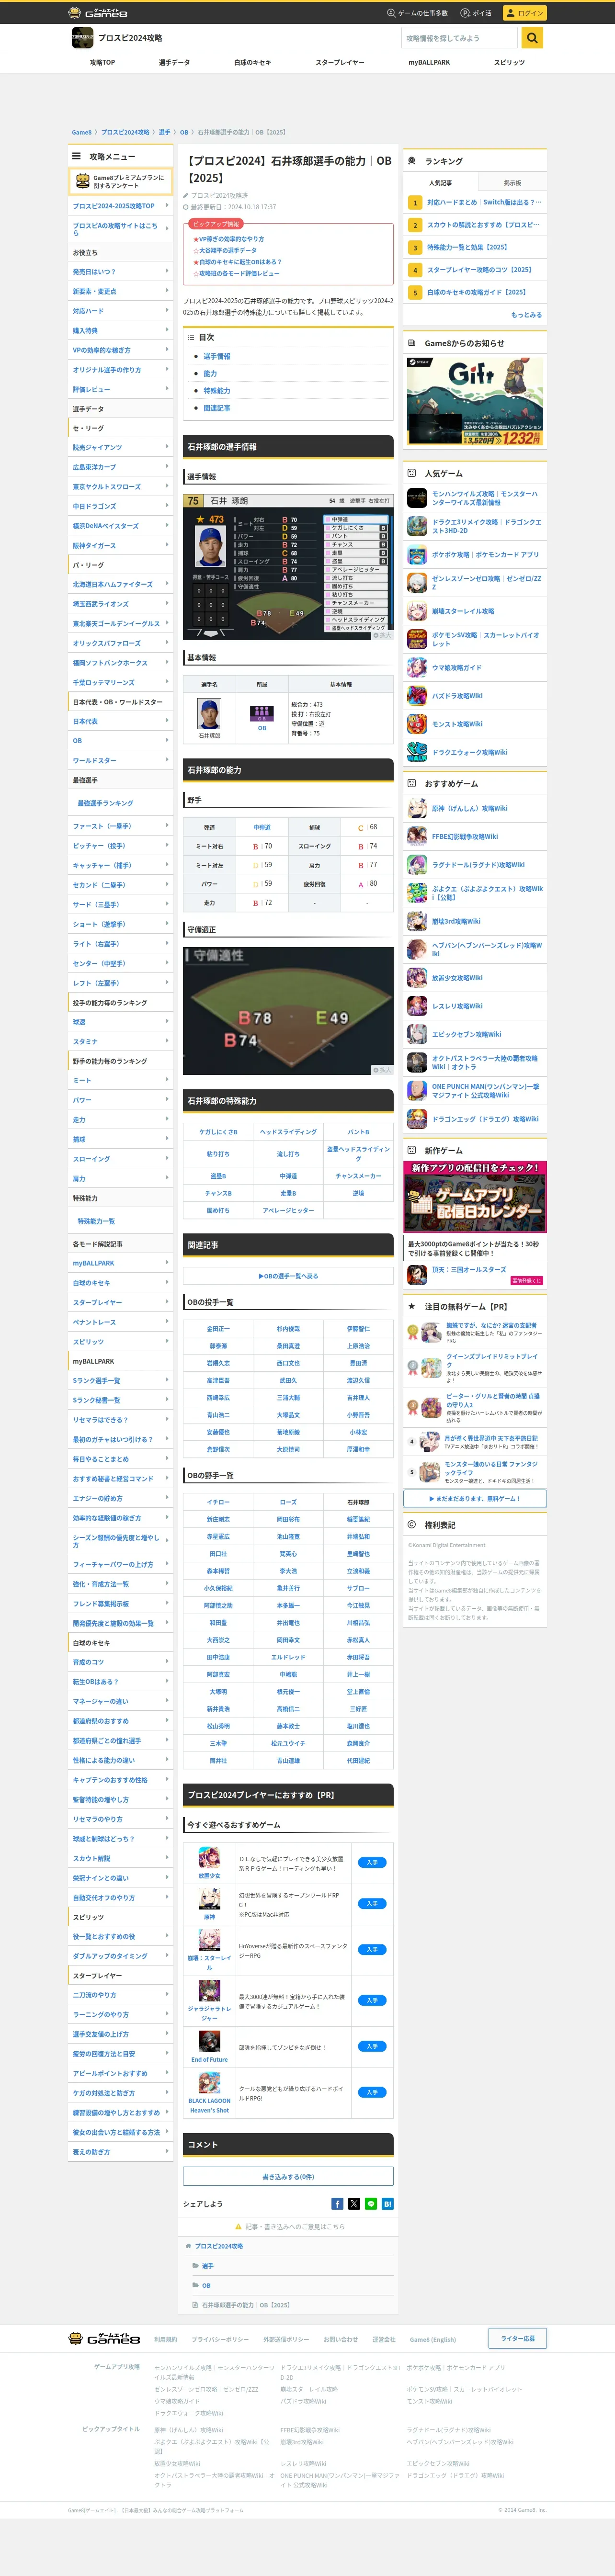The height and width of the screenshot is (2576, 615).
Task: Expand the 発売日はいつ? sidebar item arrow
Action: point(167,271)
